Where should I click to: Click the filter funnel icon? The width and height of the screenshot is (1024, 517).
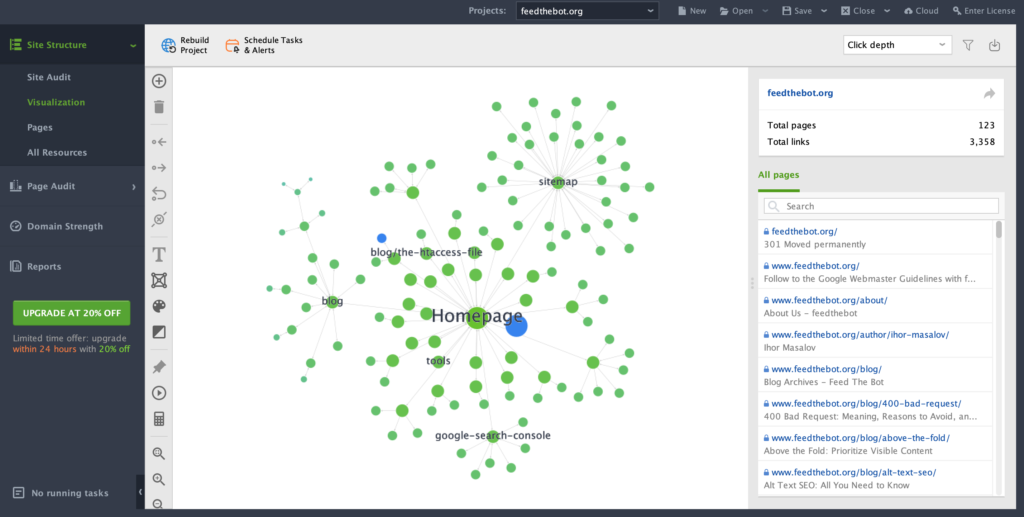(x=968, y=45)
